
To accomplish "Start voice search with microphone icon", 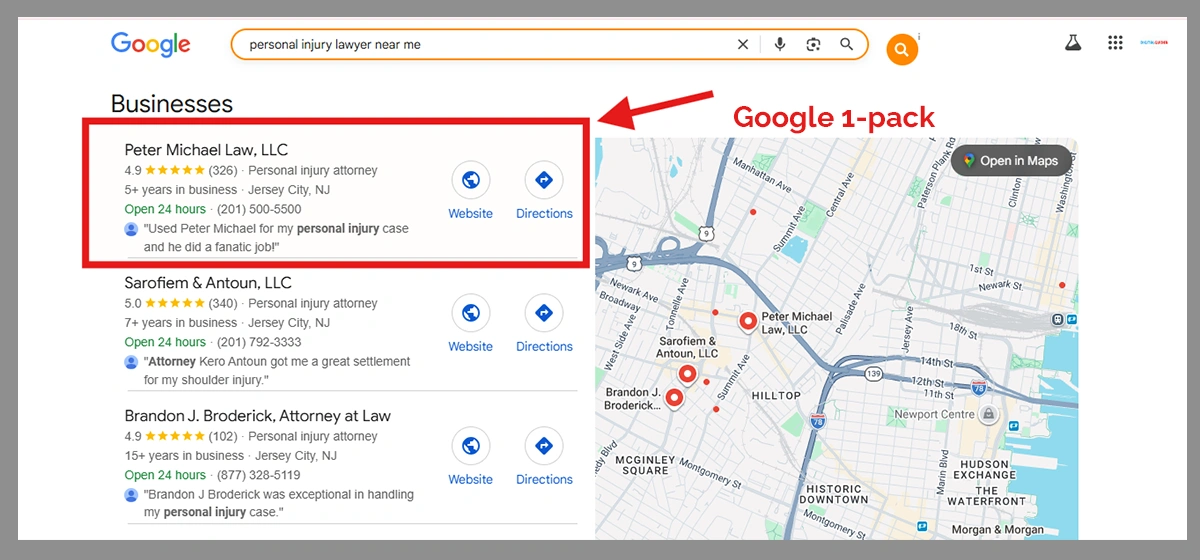I will (x=780, y=44).
